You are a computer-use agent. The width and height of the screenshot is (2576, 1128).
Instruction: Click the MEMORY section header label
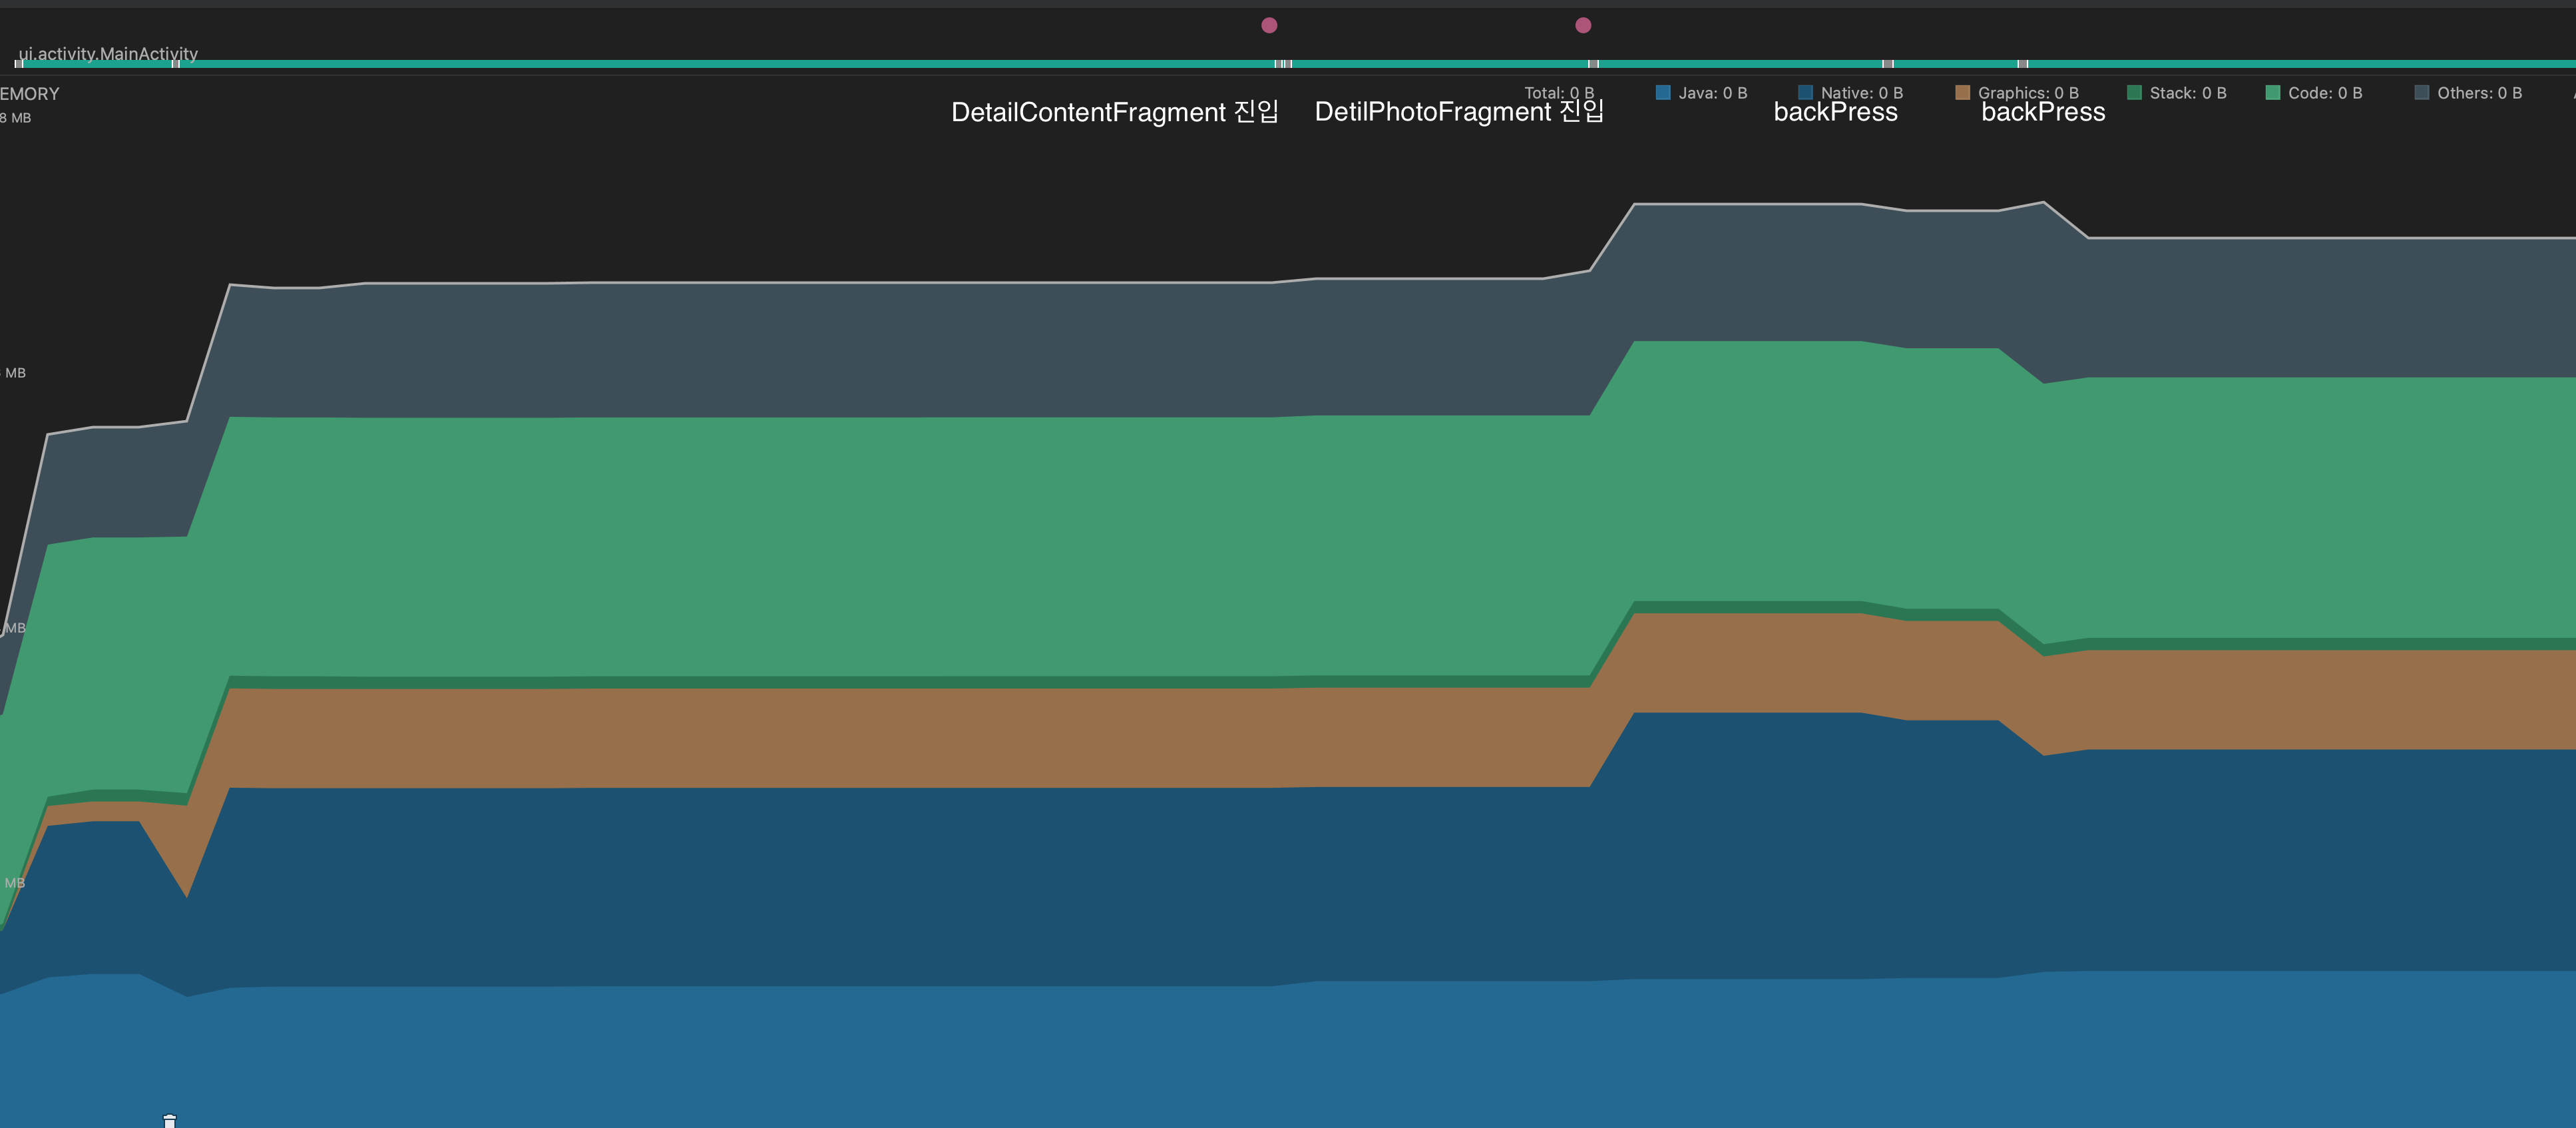click(30, 94)
